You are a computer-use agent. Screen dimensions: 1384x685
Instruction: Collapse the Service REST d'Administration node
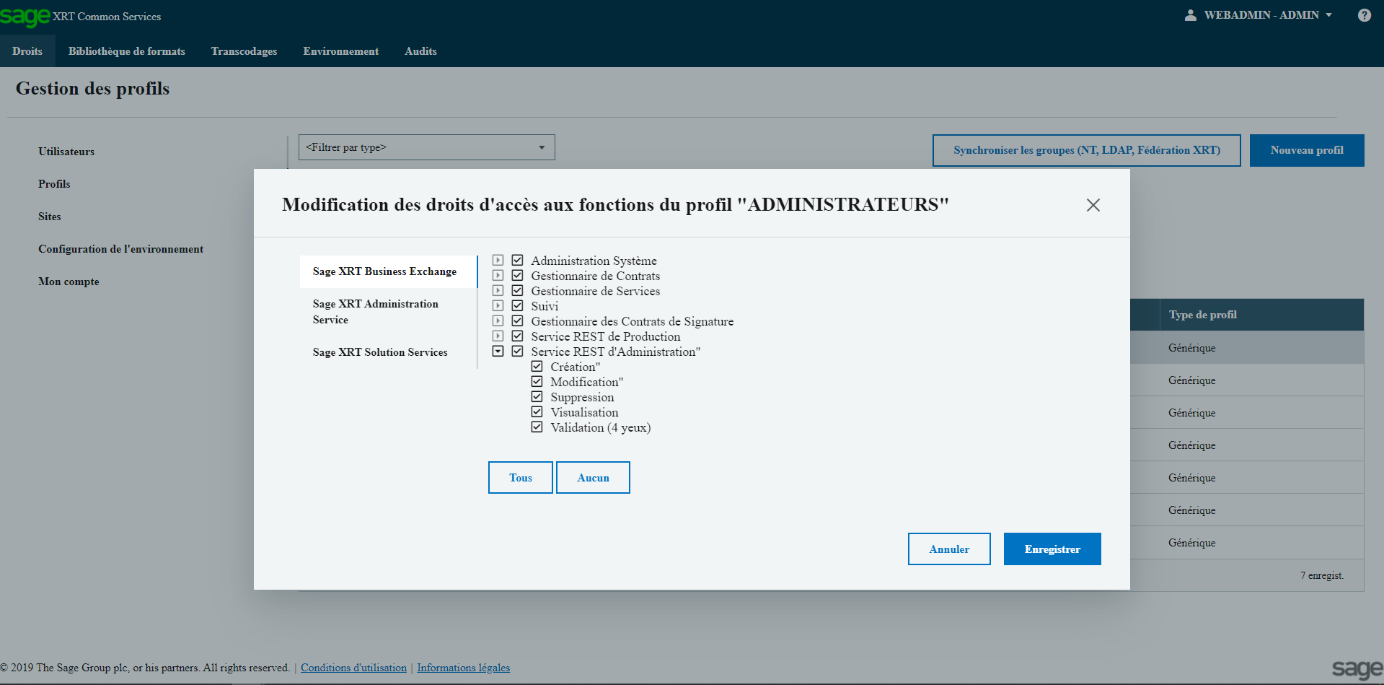498,352
